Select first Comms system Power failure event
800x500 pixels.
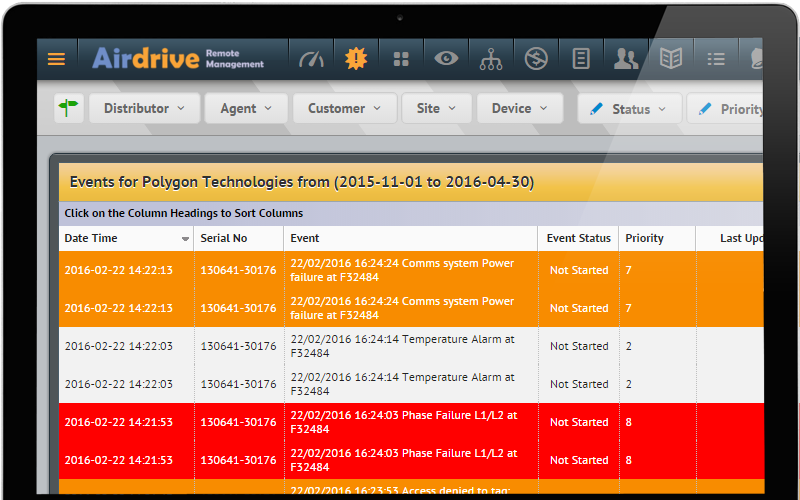click(411, 270)
